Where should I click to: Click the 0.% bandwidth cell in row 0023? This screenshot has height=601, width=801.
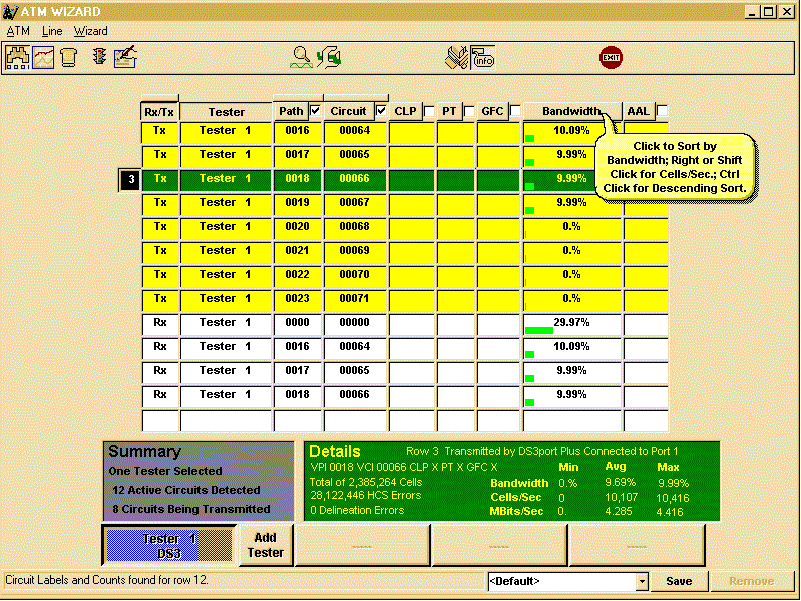572,300
